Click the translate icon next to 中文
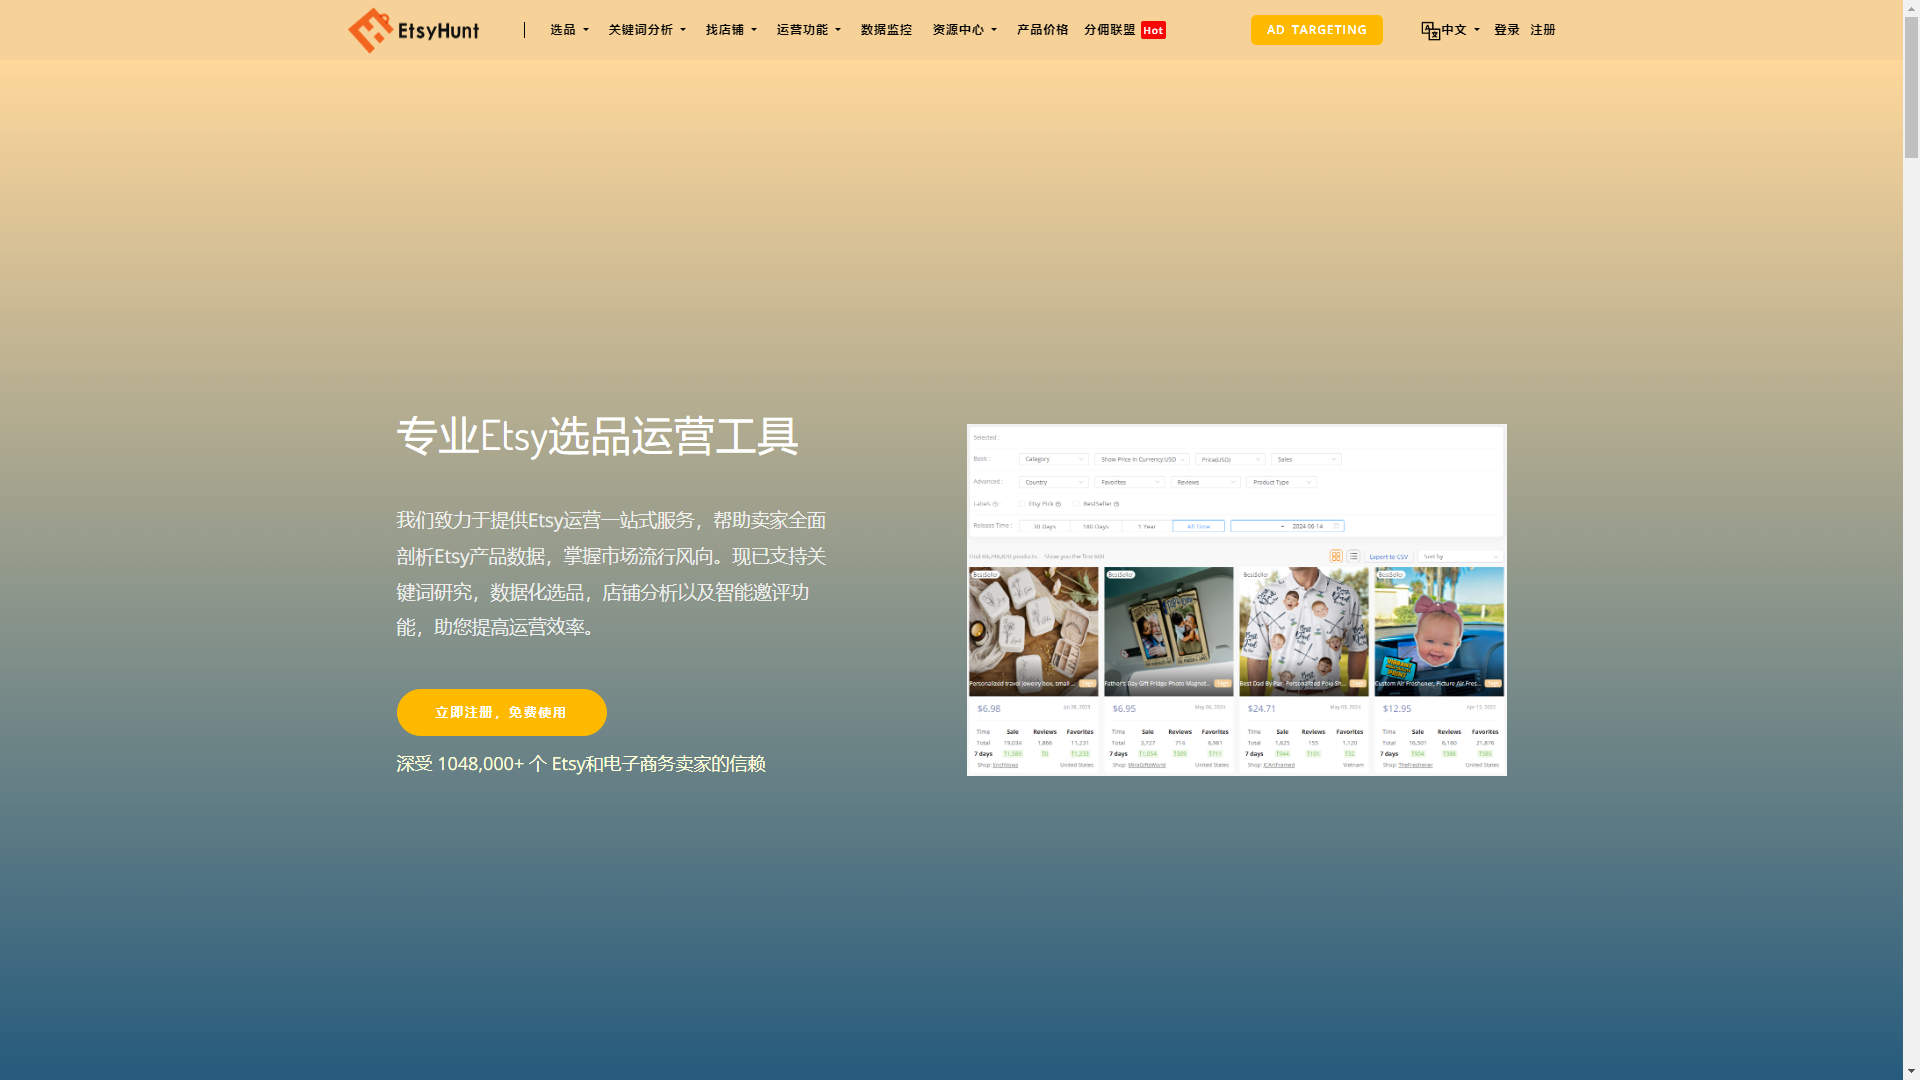The height and width of the screenshot is (1080, 1920). coord(1430,30)
